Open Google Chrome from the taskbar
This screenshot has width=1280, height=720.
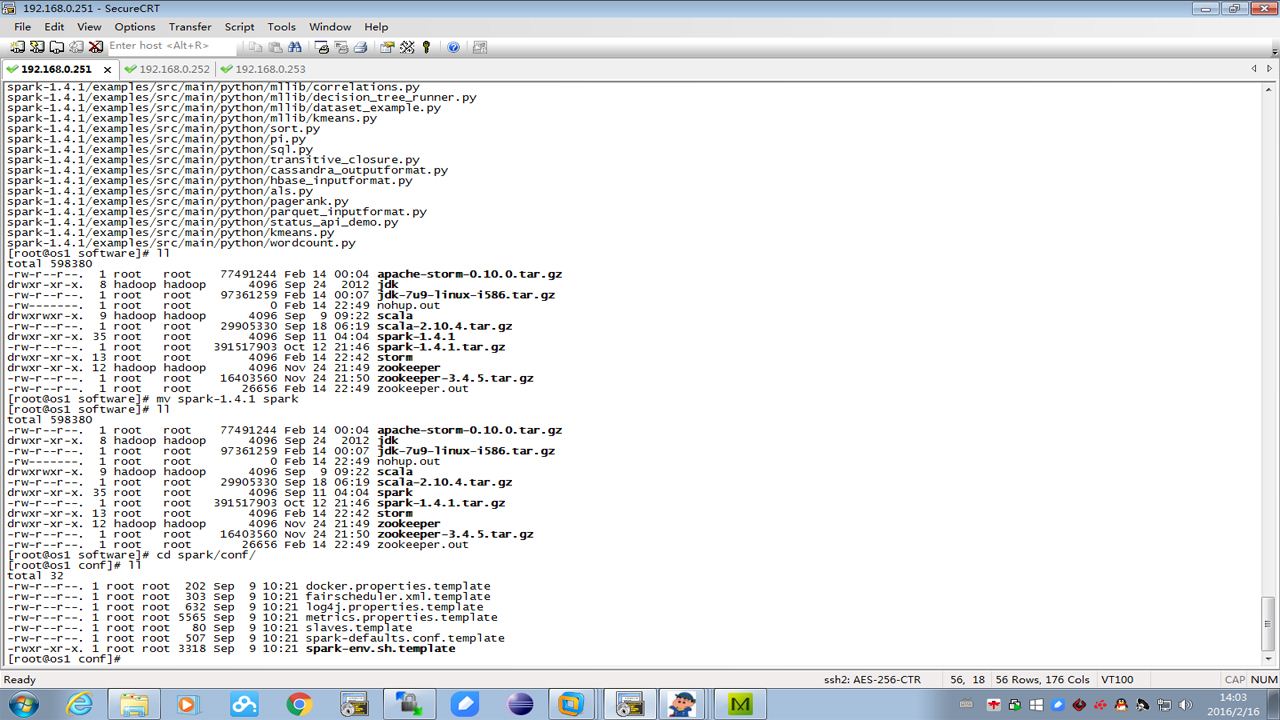coord(299,704)
